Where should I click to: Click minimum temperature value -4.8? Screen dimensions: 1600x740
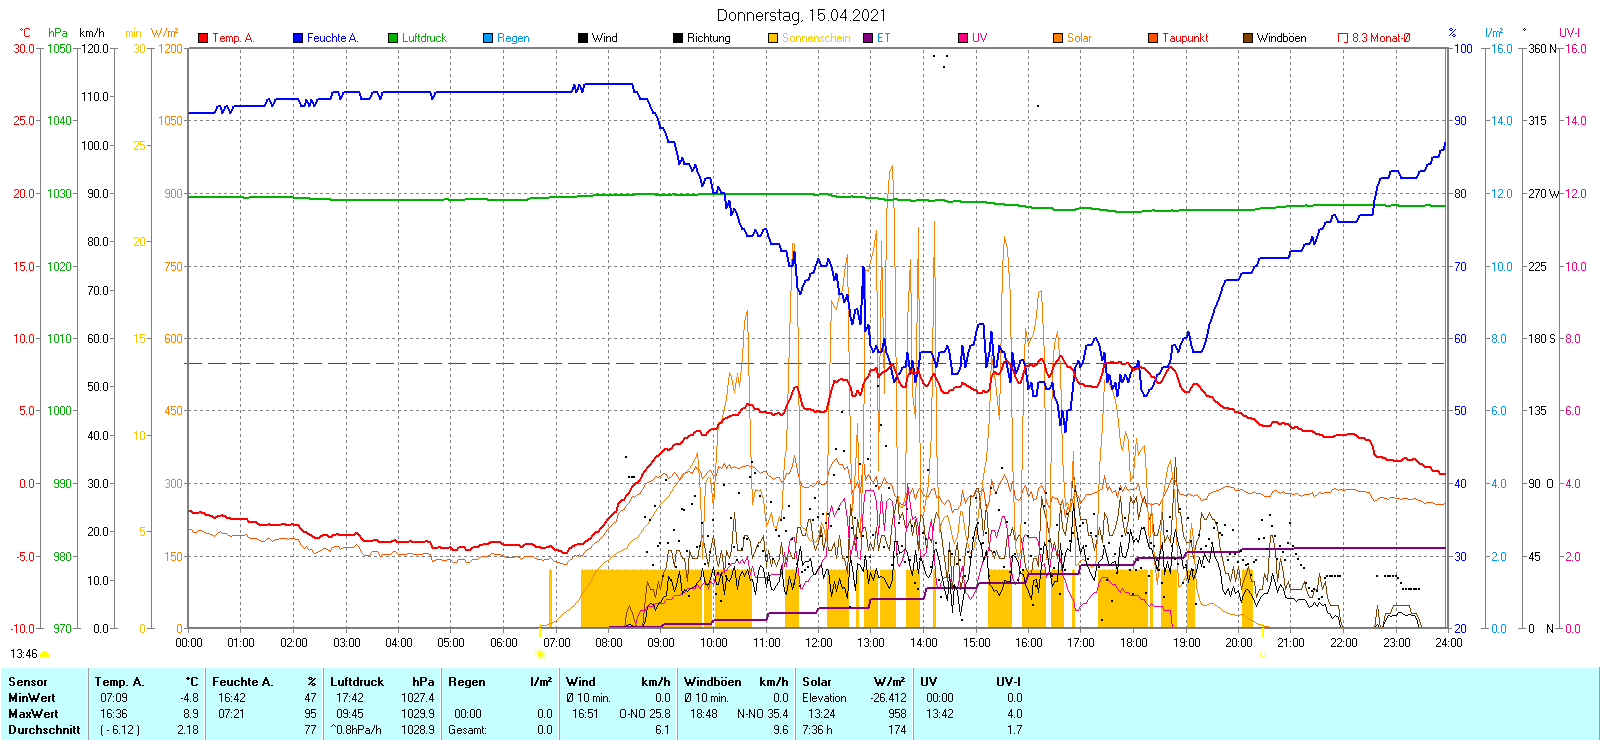pyautogui.click(x=190, y=698)
